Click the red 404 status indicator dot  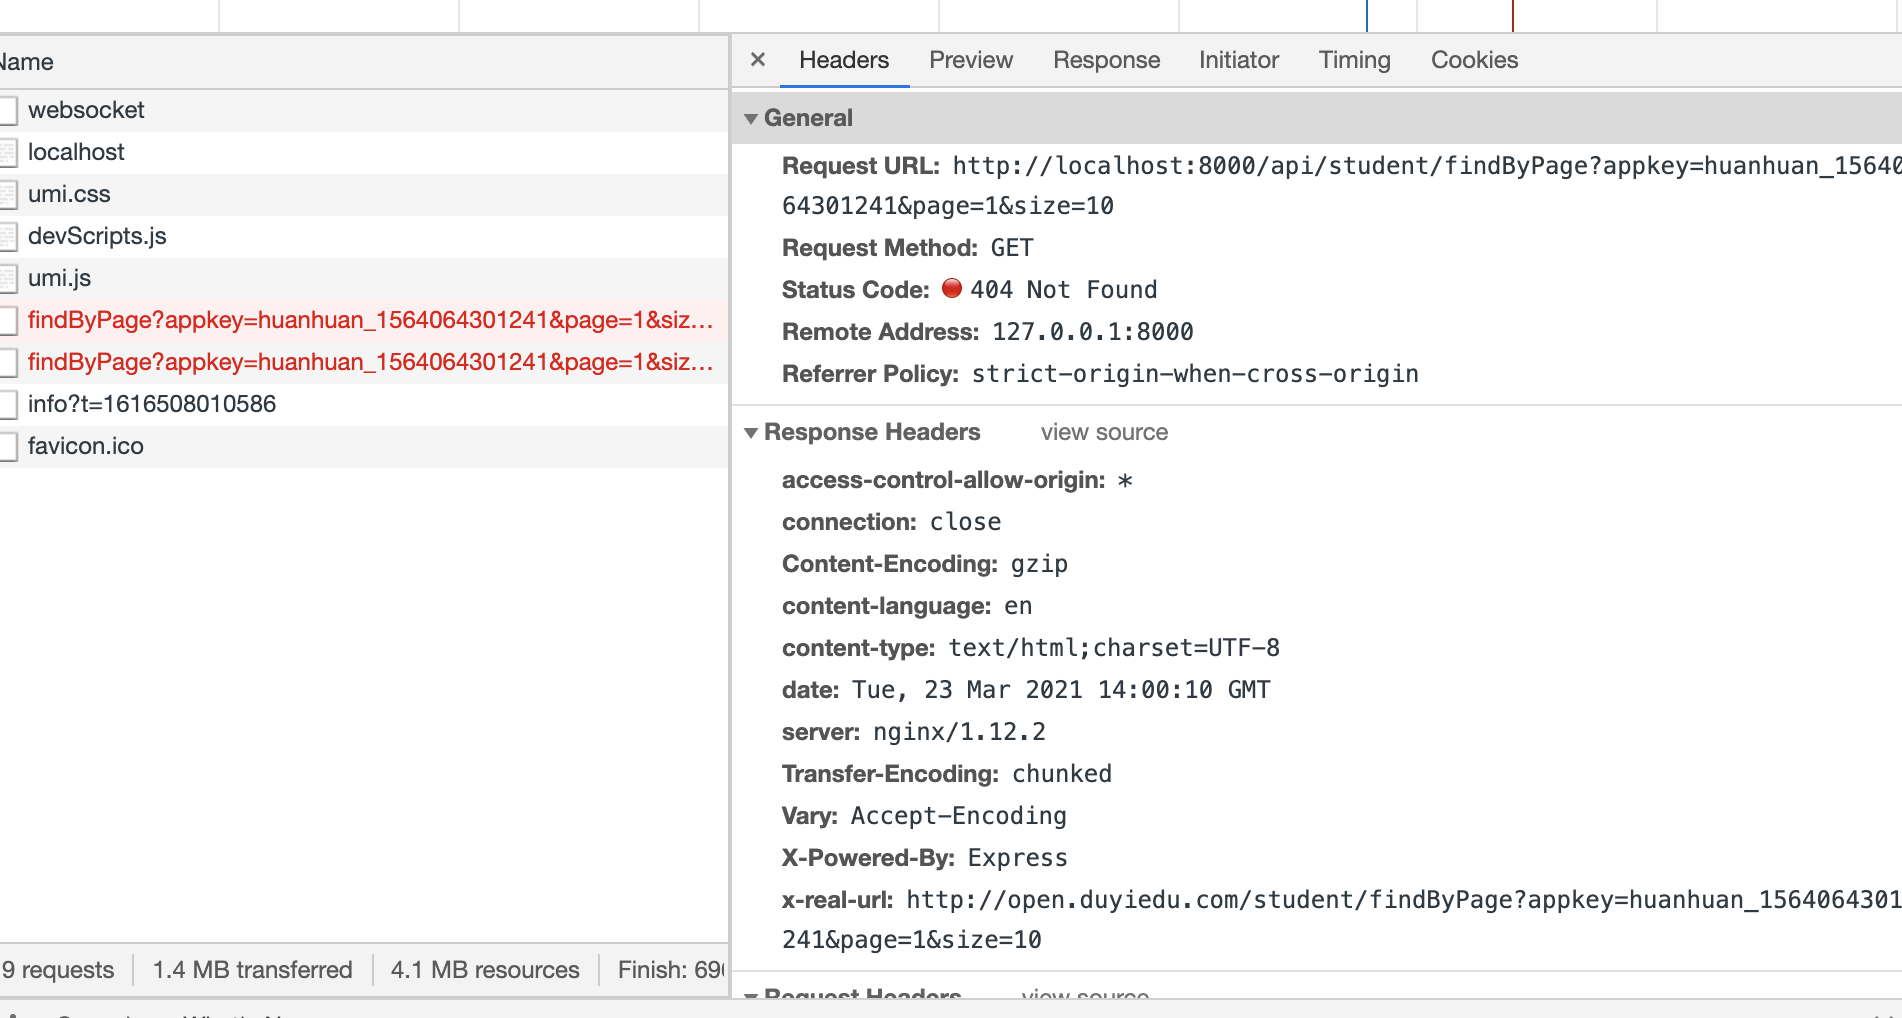click(x=953, y=289)
